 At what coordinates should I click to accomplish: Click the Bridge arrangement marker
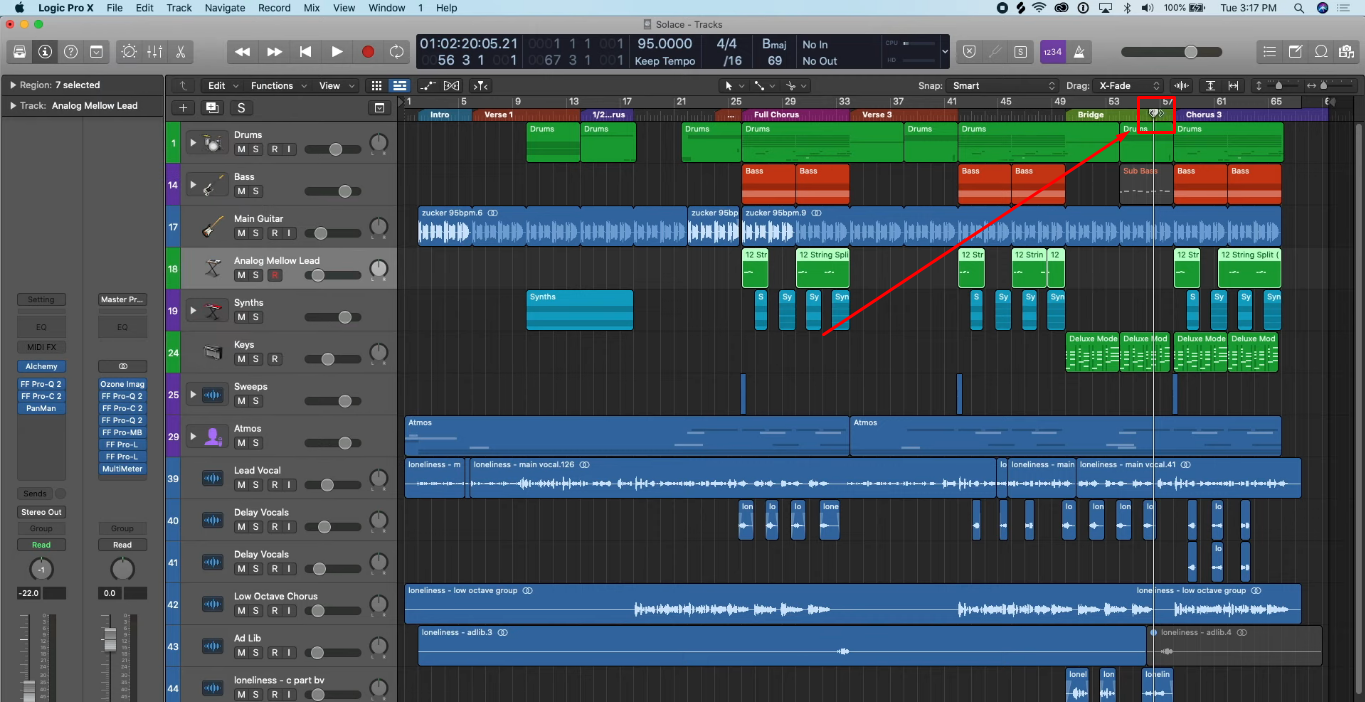[1090, 115]
